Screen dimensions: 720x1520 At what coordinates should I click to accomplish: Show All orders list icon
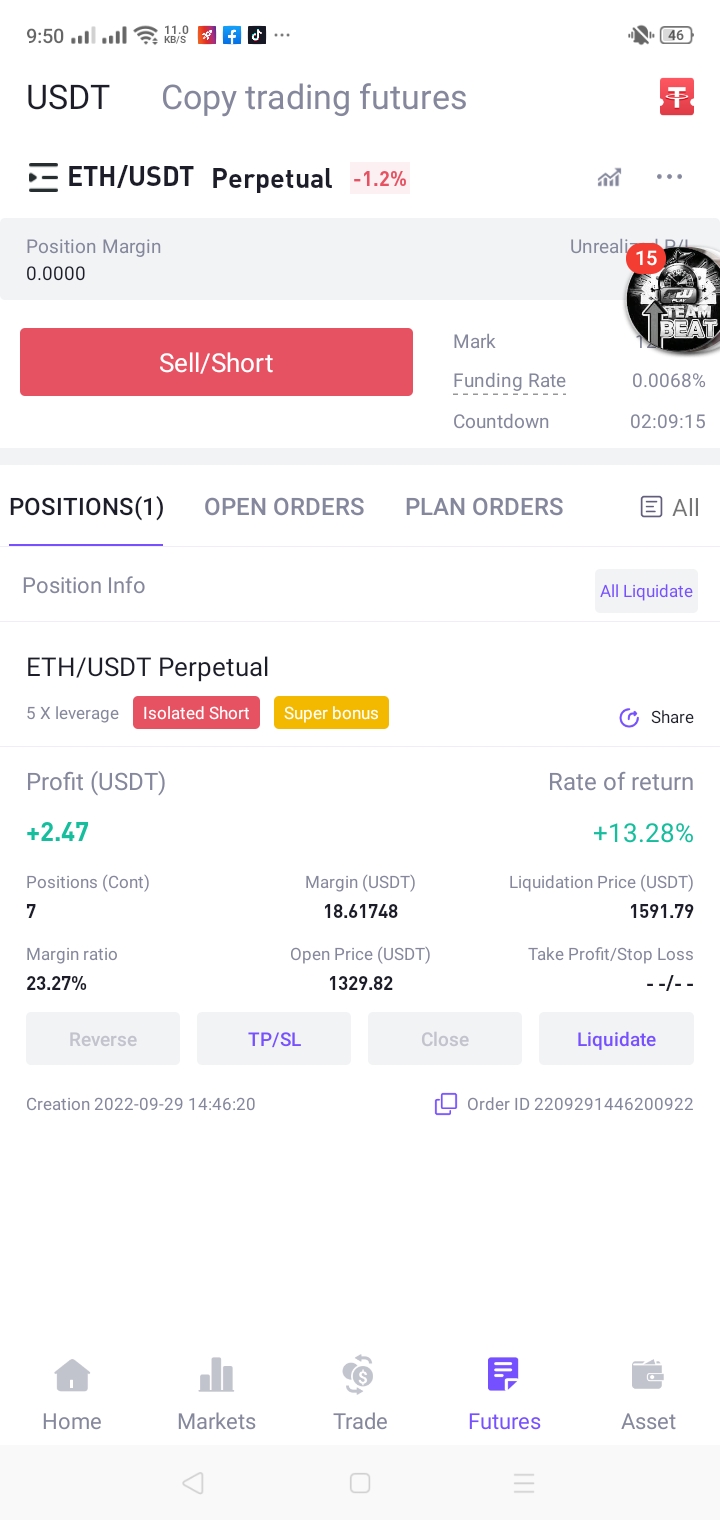pos(651,507)
